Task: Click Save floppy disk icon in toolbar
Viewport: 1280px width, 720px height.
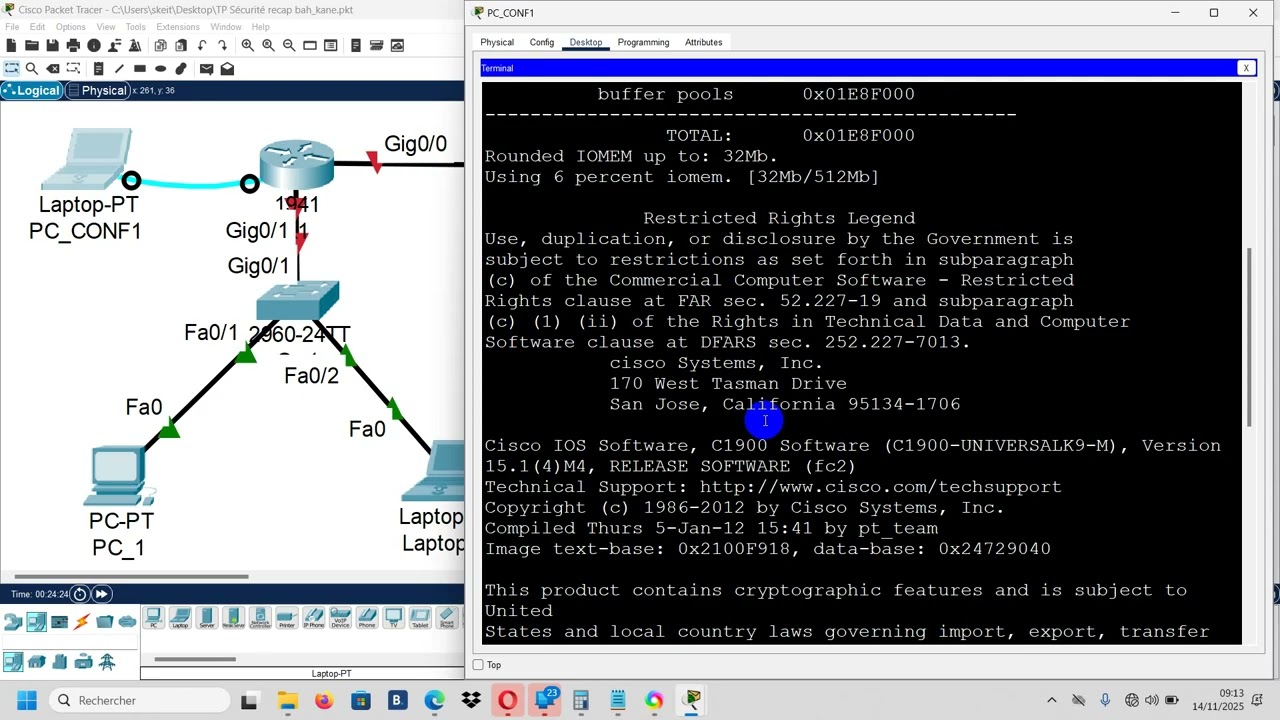Action: pos(52,45)
